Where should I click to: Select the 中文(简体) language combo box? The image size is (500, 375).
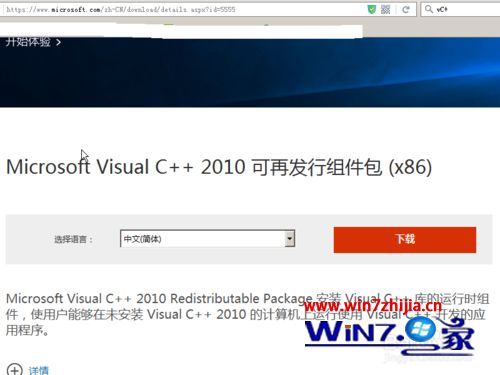click(207, 239)
